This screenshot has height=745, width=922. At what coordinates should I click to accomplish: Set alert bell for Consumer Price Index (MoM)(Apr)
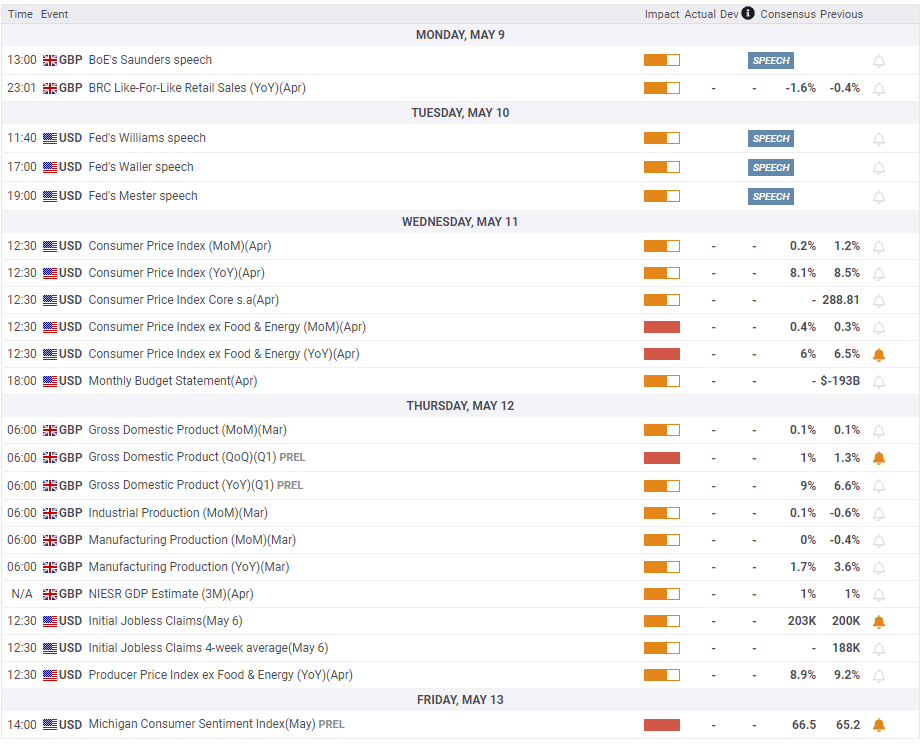pos(878,247)
